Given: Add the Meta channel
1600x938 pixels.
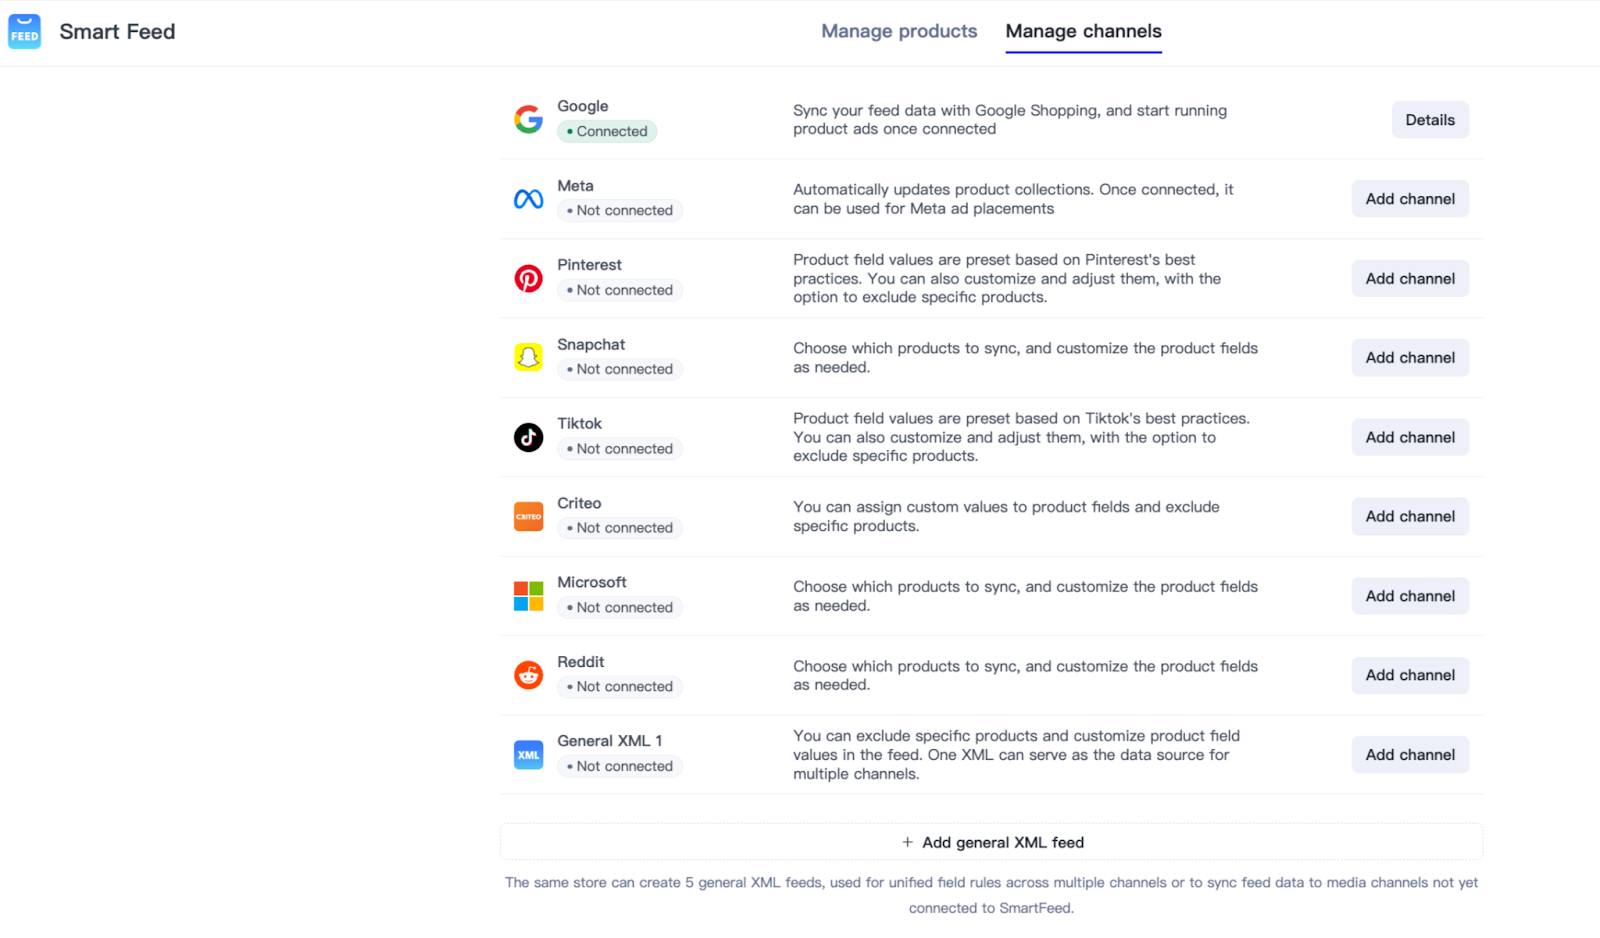Looking at the screenshot, I should point(1409,199).
